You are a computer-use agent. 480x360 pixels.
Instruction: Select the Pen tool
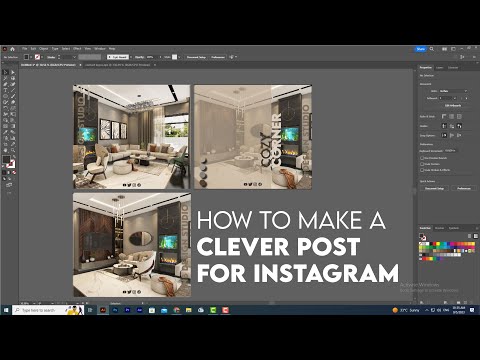point(5,84)
